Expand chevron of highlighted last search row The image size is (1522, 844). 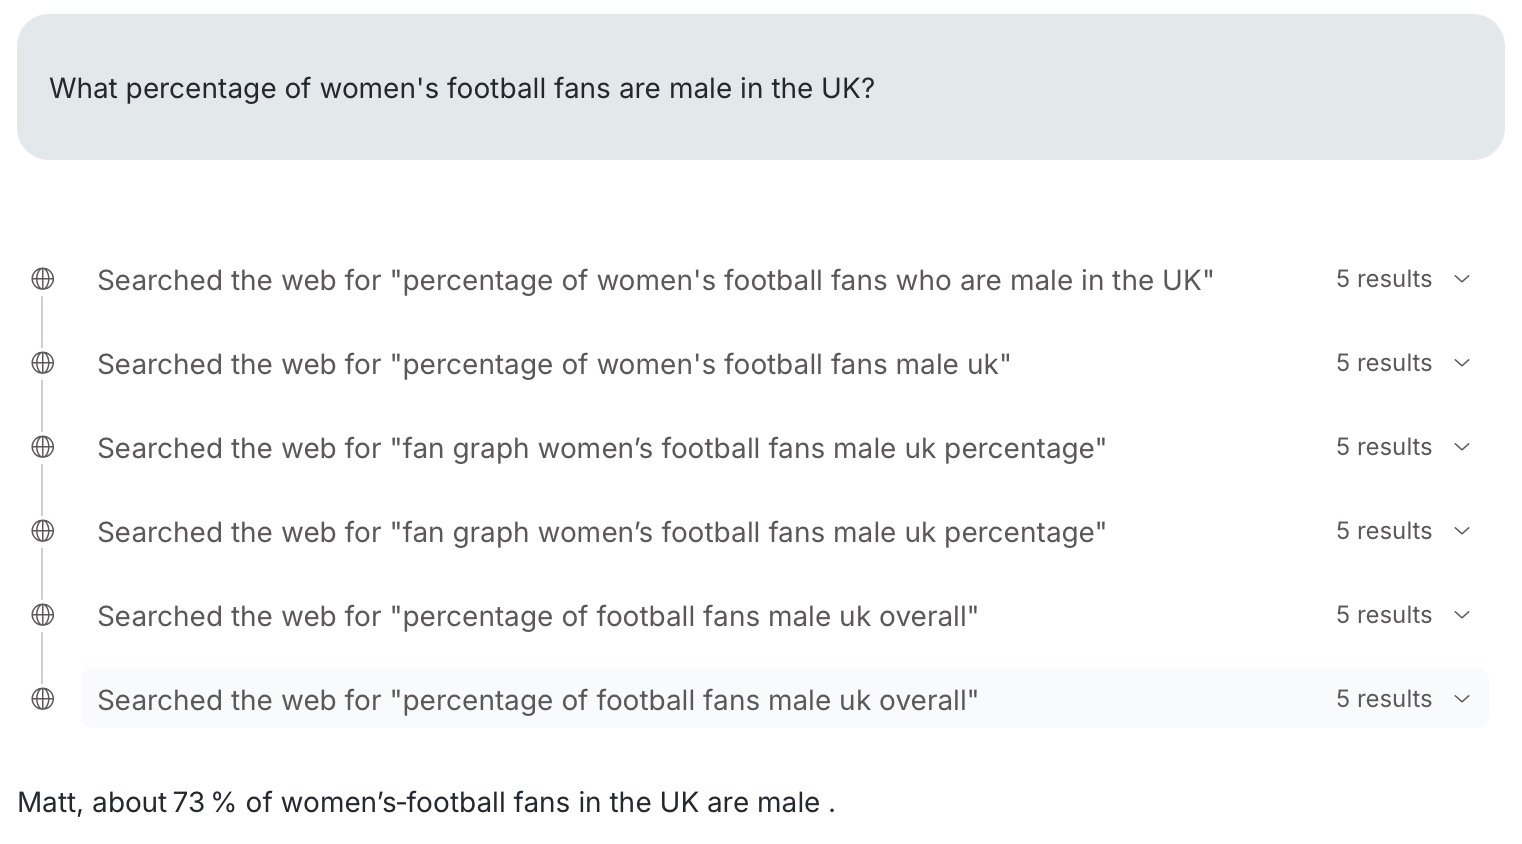click(x=1462, y=700)
